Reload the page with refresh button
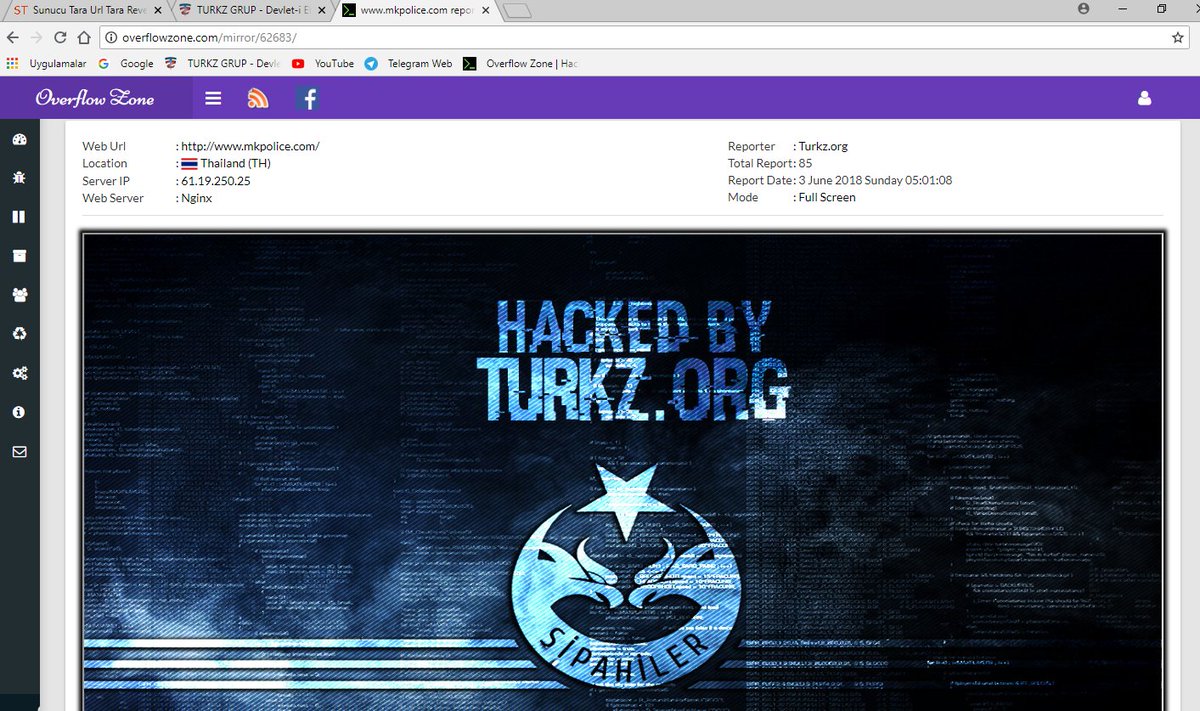 pyautogui.click(x=60, y=37)
